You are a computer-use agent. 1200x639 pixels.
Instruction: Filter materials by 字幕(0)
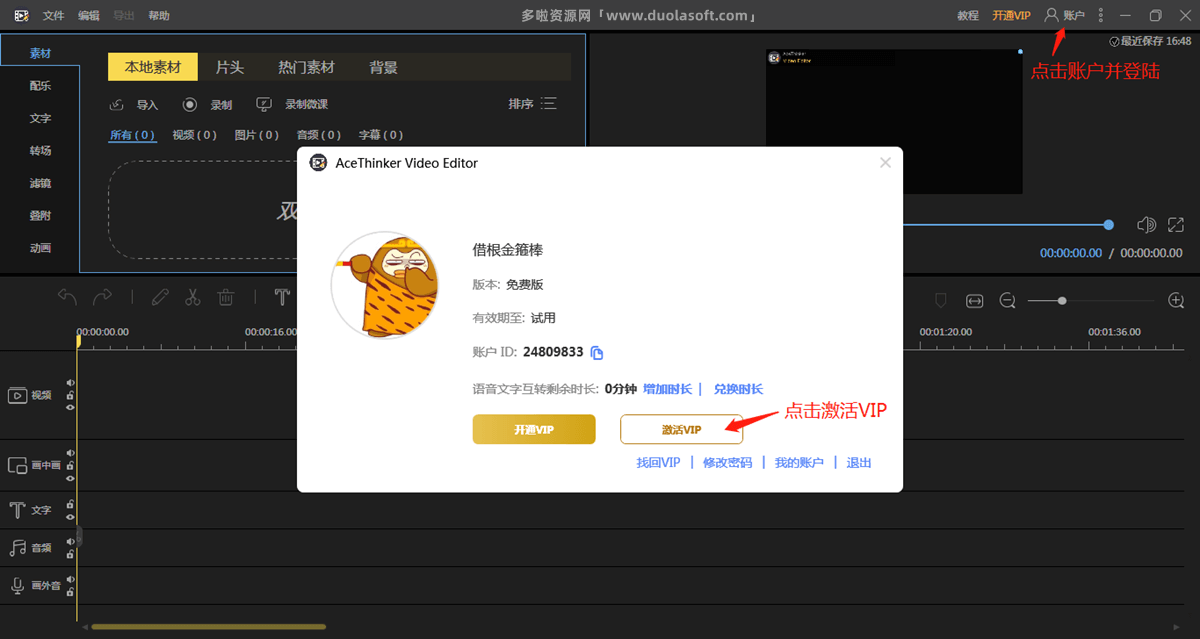click(381, 135)
